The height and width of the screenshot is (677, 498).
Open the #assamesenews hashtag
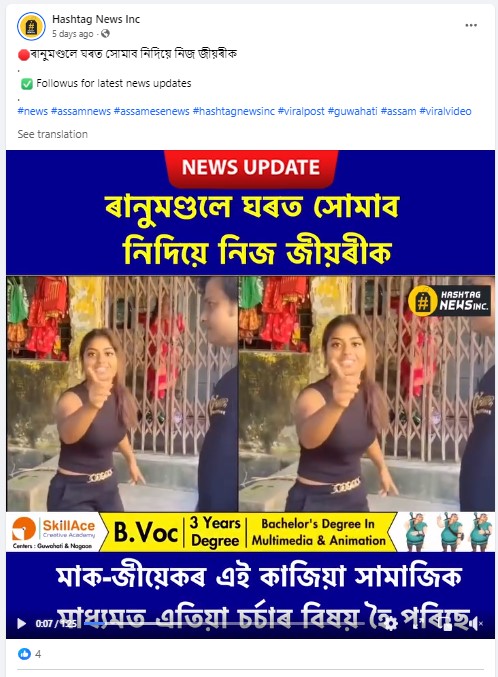pyautogui.click(x=152, y=111)
